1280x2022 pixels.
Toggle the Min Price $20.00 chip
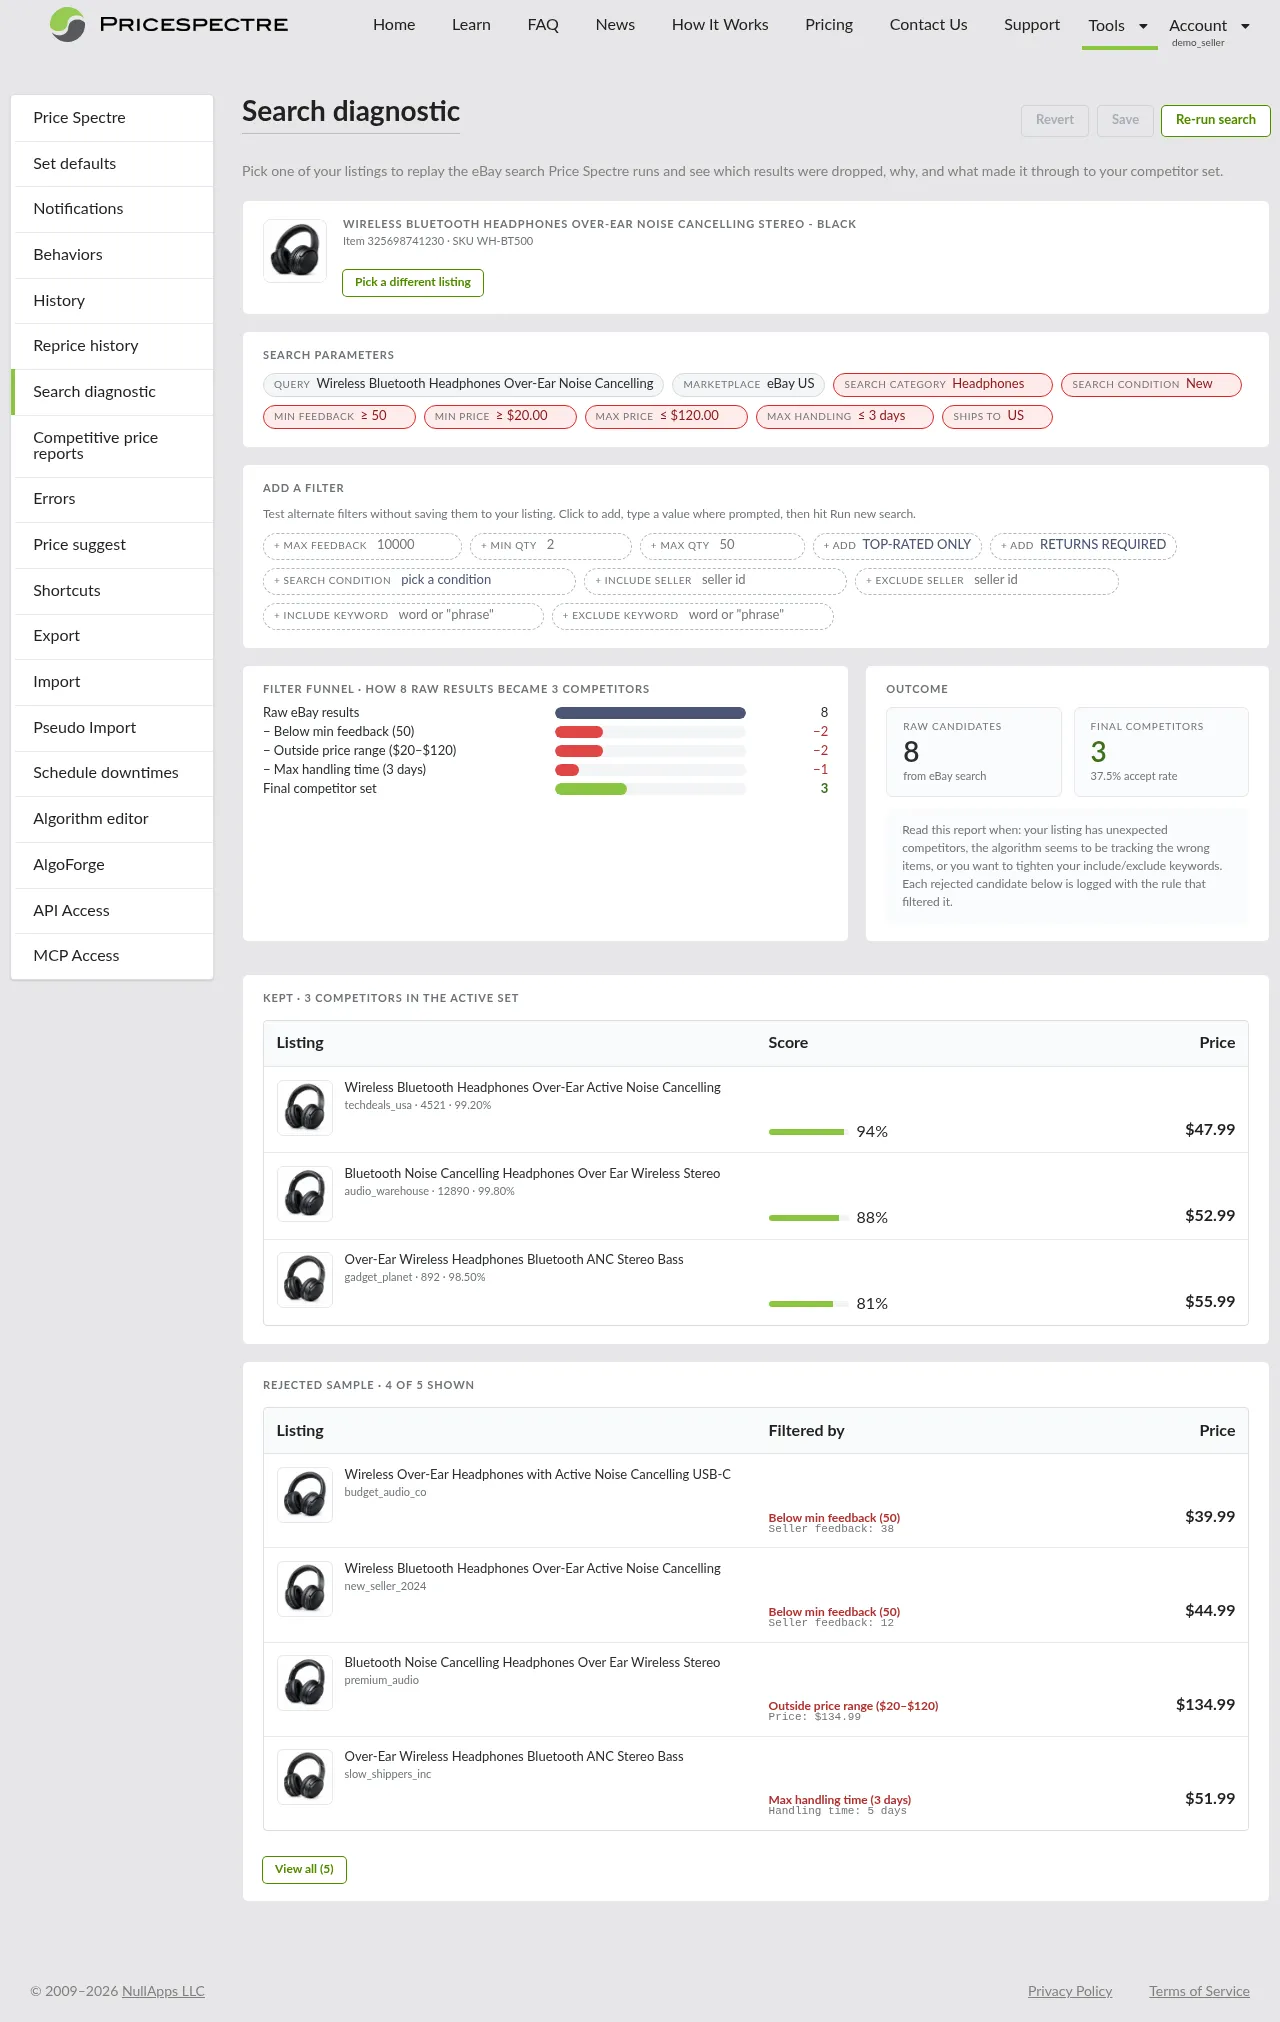click(500, 417)
